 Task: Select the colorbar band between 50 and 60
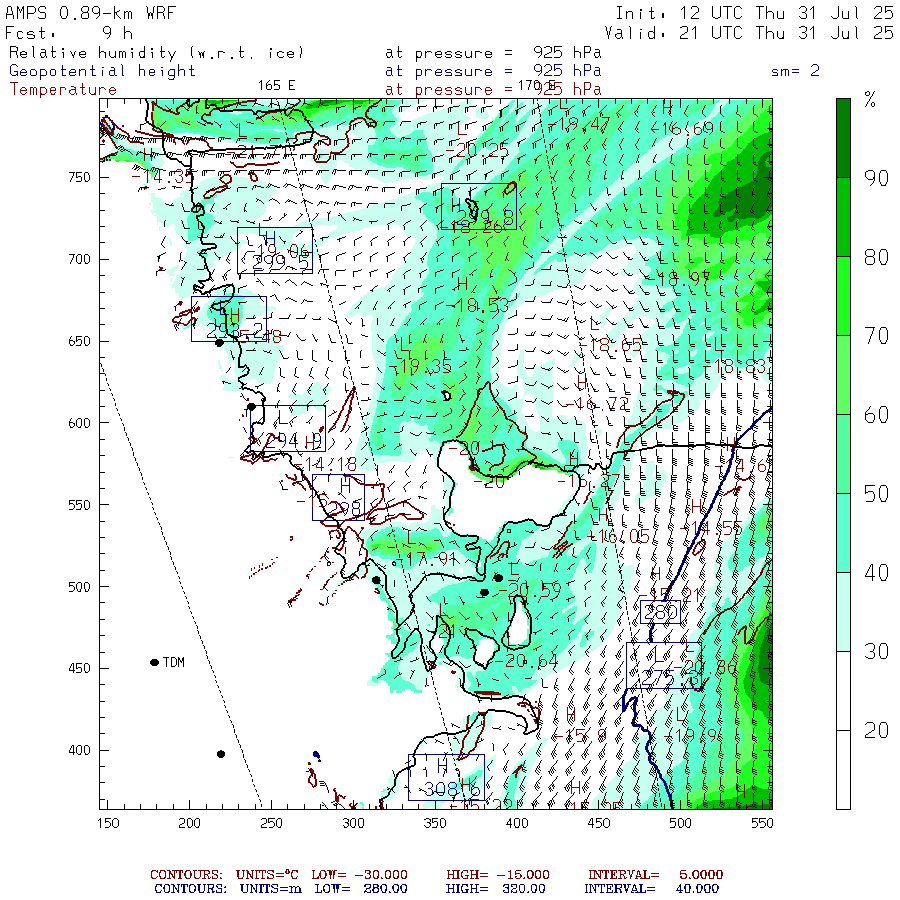tap(843, 454)
